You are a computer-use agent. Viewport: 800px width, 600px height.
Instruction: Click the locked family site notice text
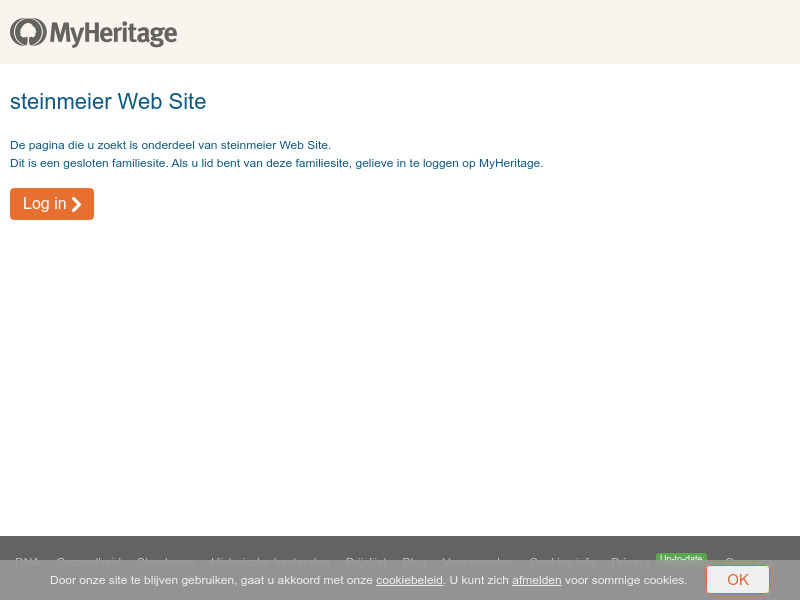(276, 163)
